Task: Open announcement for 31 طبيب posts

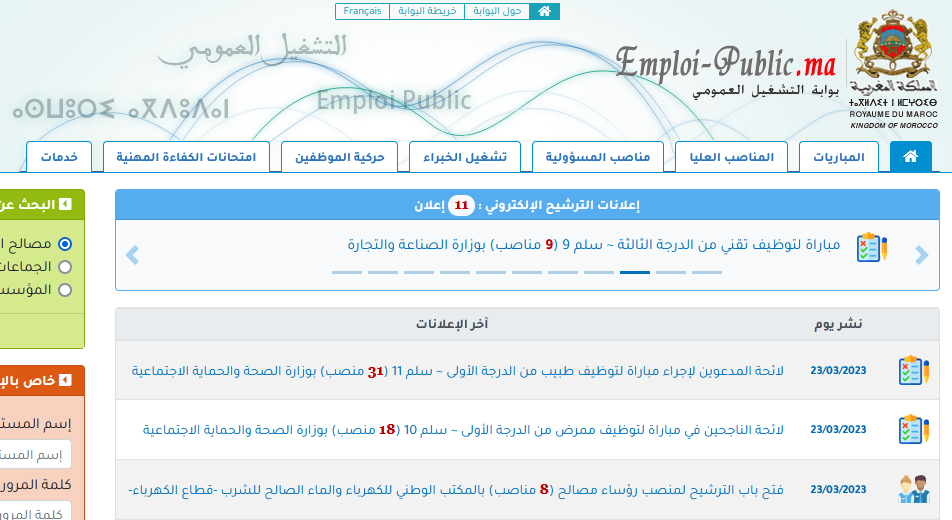Action: tap(458, 371)
